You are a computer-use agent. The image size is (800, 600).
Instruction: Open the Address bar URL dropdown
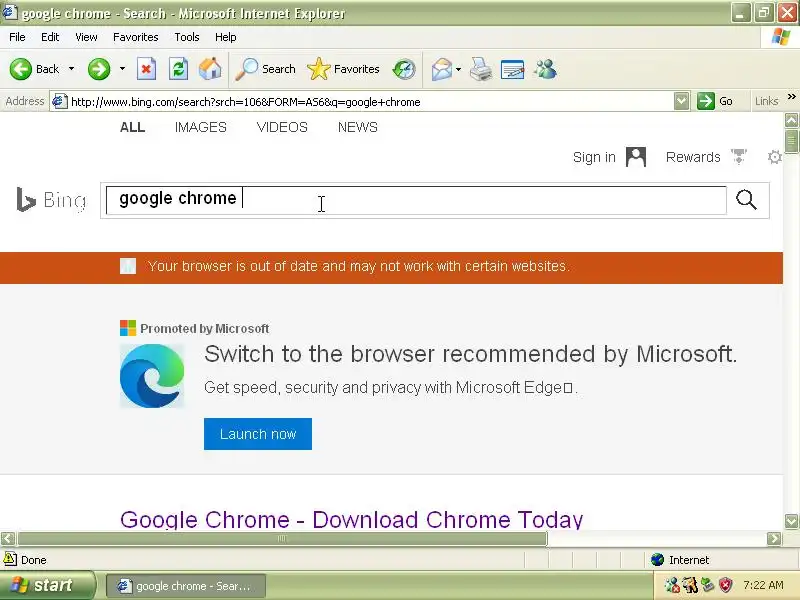681,101
